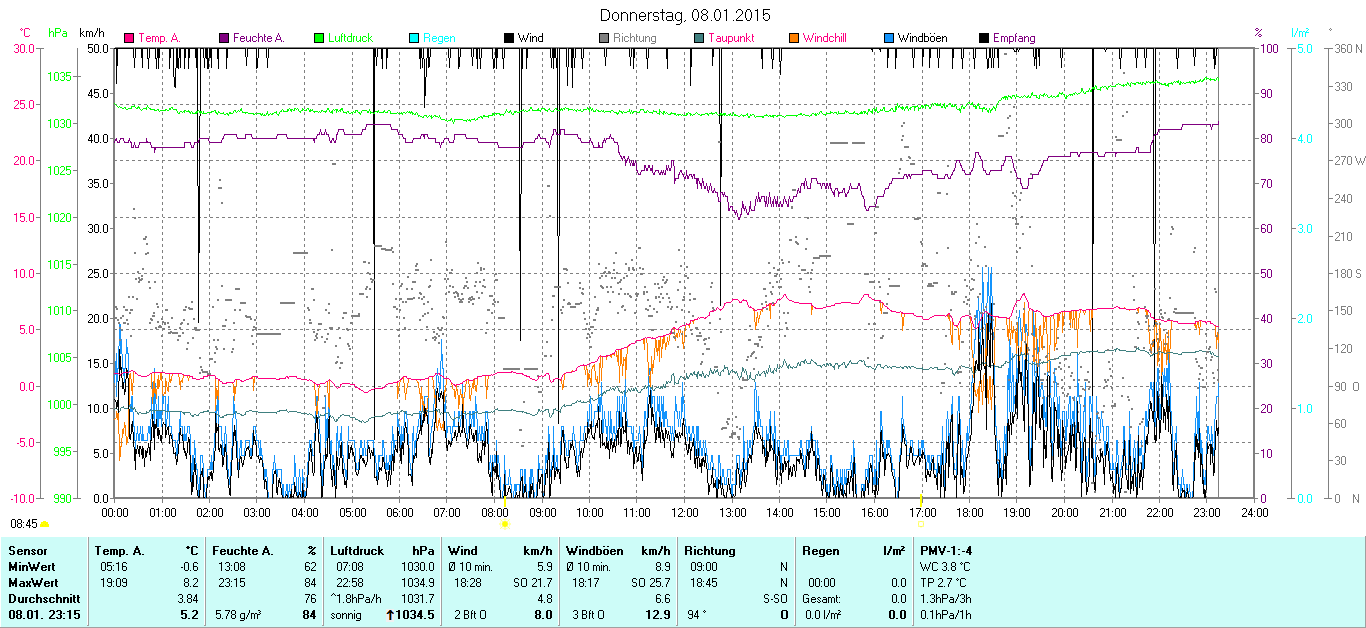Viewport: 1366px width, 628px height.
Task: Click the Durchschnitt row label
Action: (x=42, y=598)
